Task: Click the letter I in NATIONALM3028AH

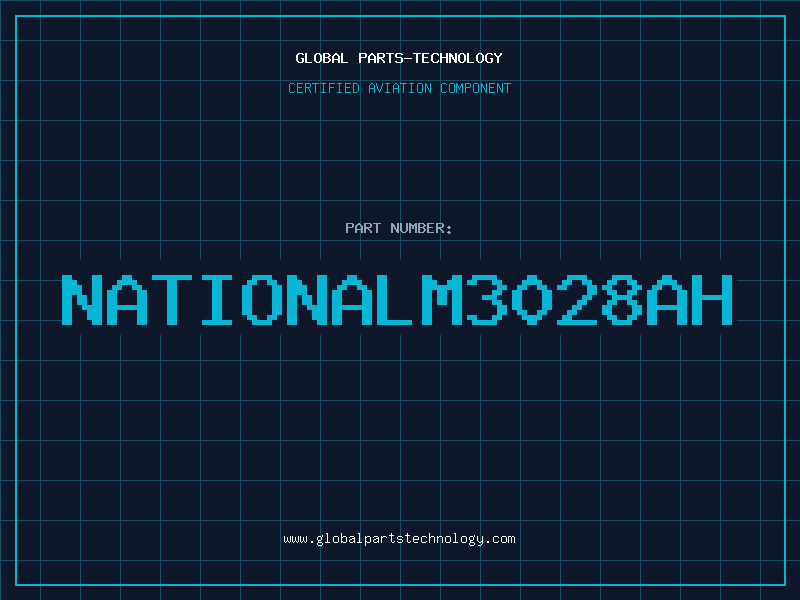Action: click(x=217, y=300)
